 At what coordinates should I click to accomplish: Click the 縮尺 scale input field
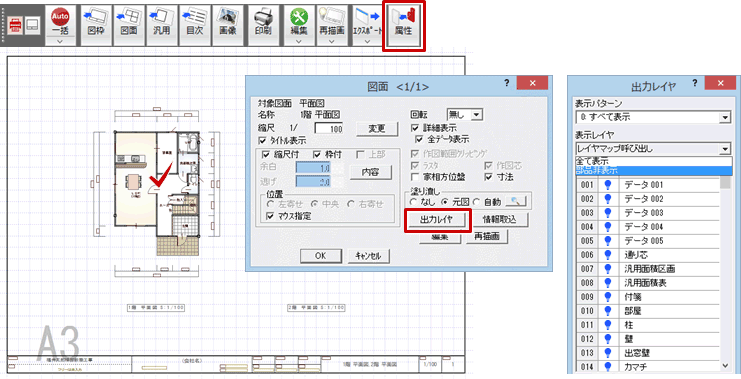(x=329, y=129)
